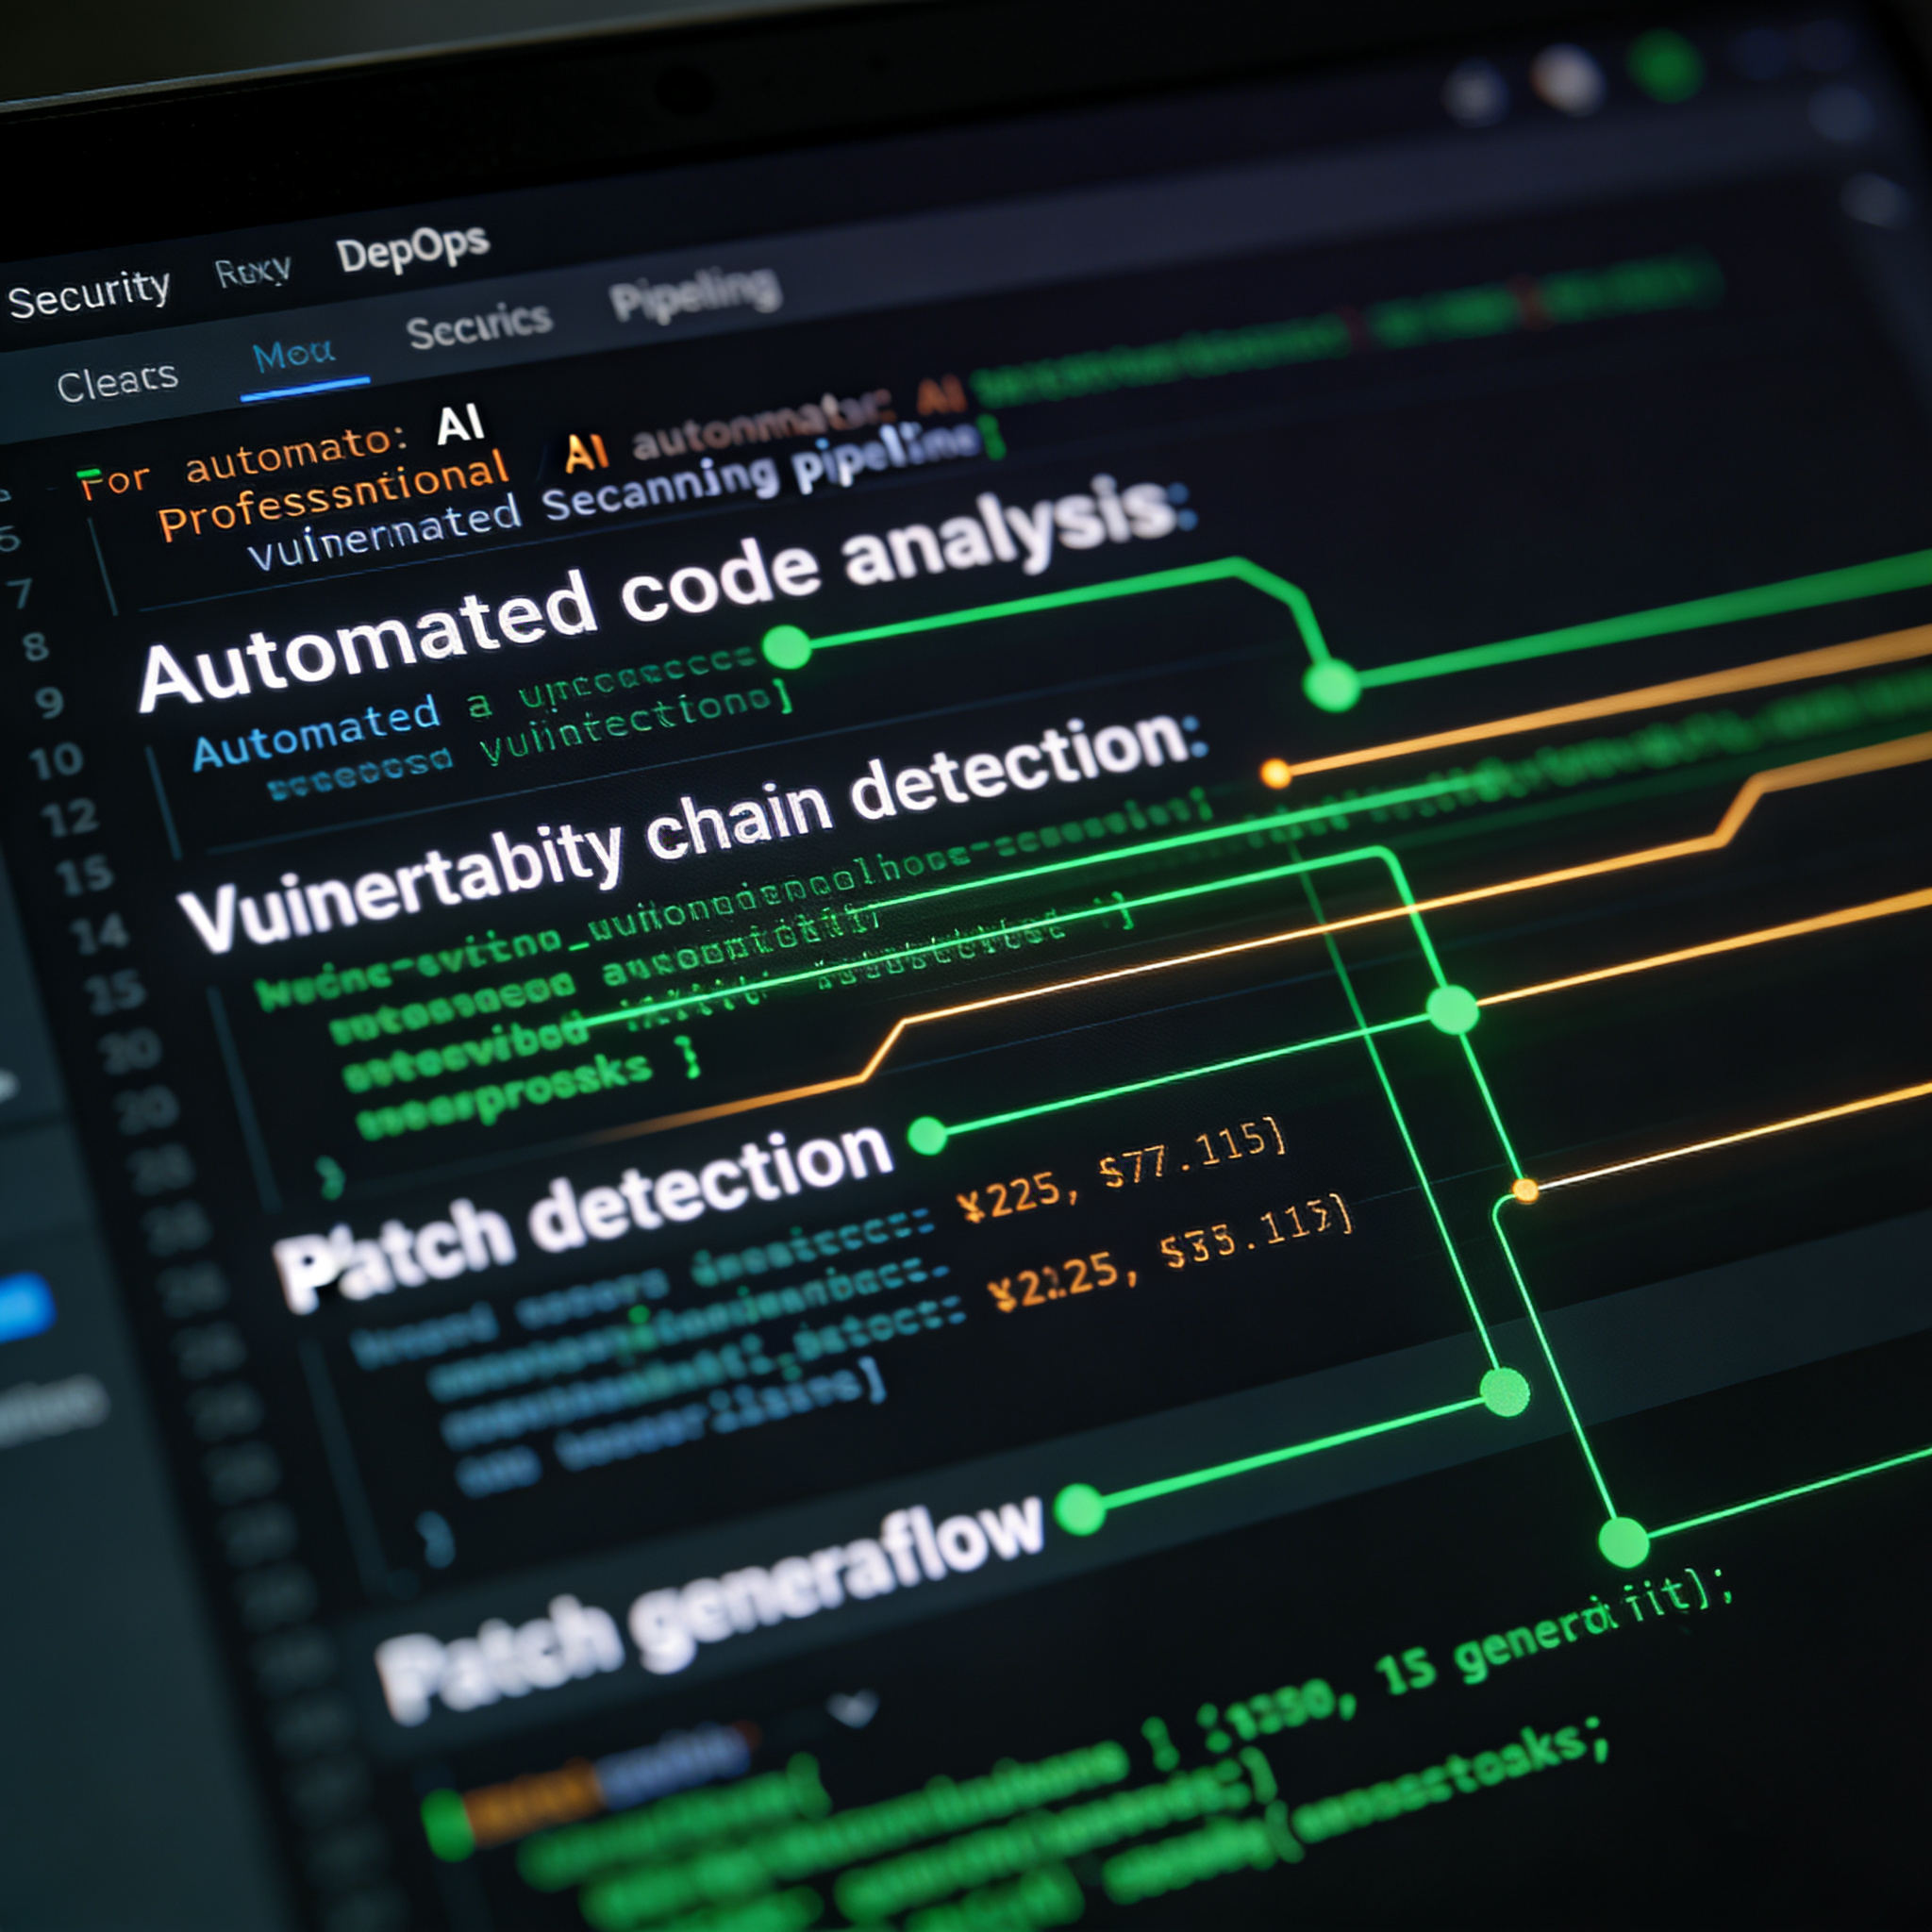The height and width of the screenshot is (1932, 1932).
Task: Select the green node next to Patch generaflow
Action: click(1080, 1509)
